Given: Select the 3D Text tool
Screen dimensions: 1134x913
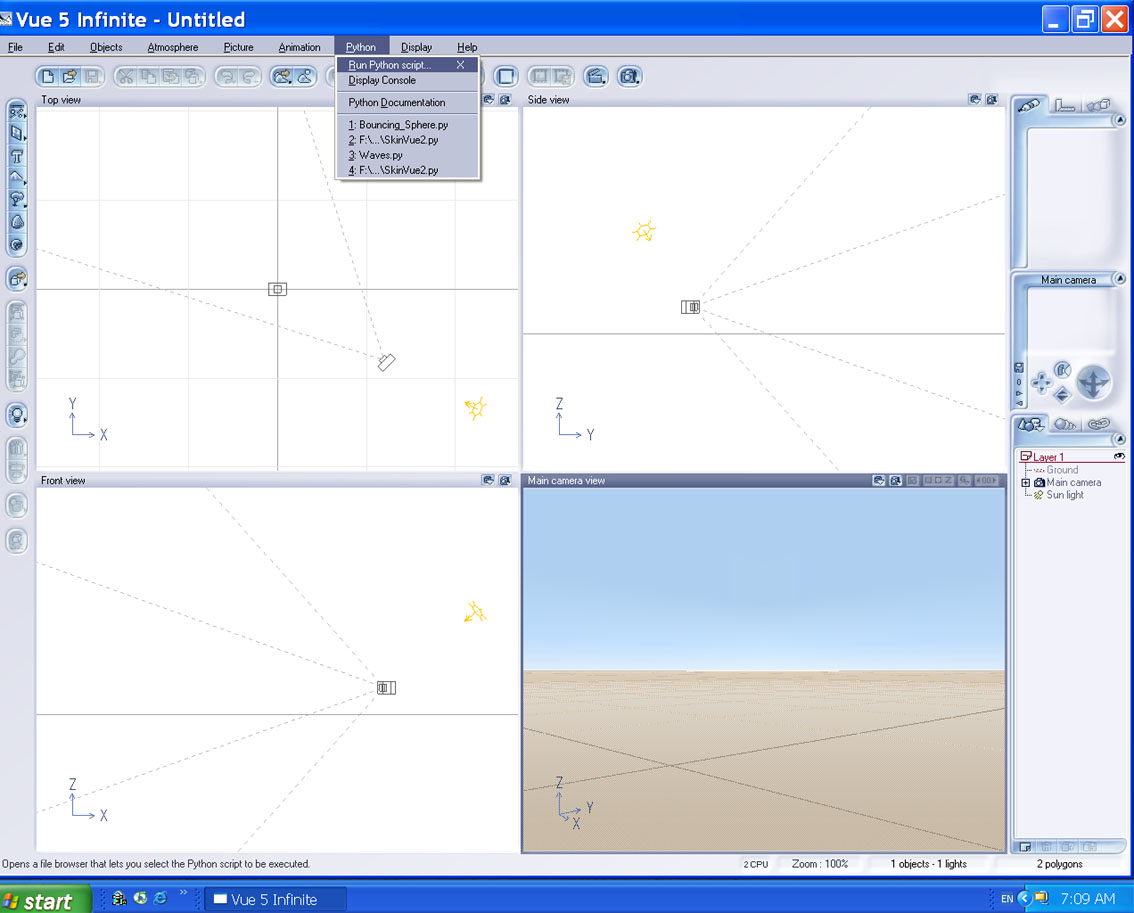Looking at the screenshot, I should tap(17, 156).
